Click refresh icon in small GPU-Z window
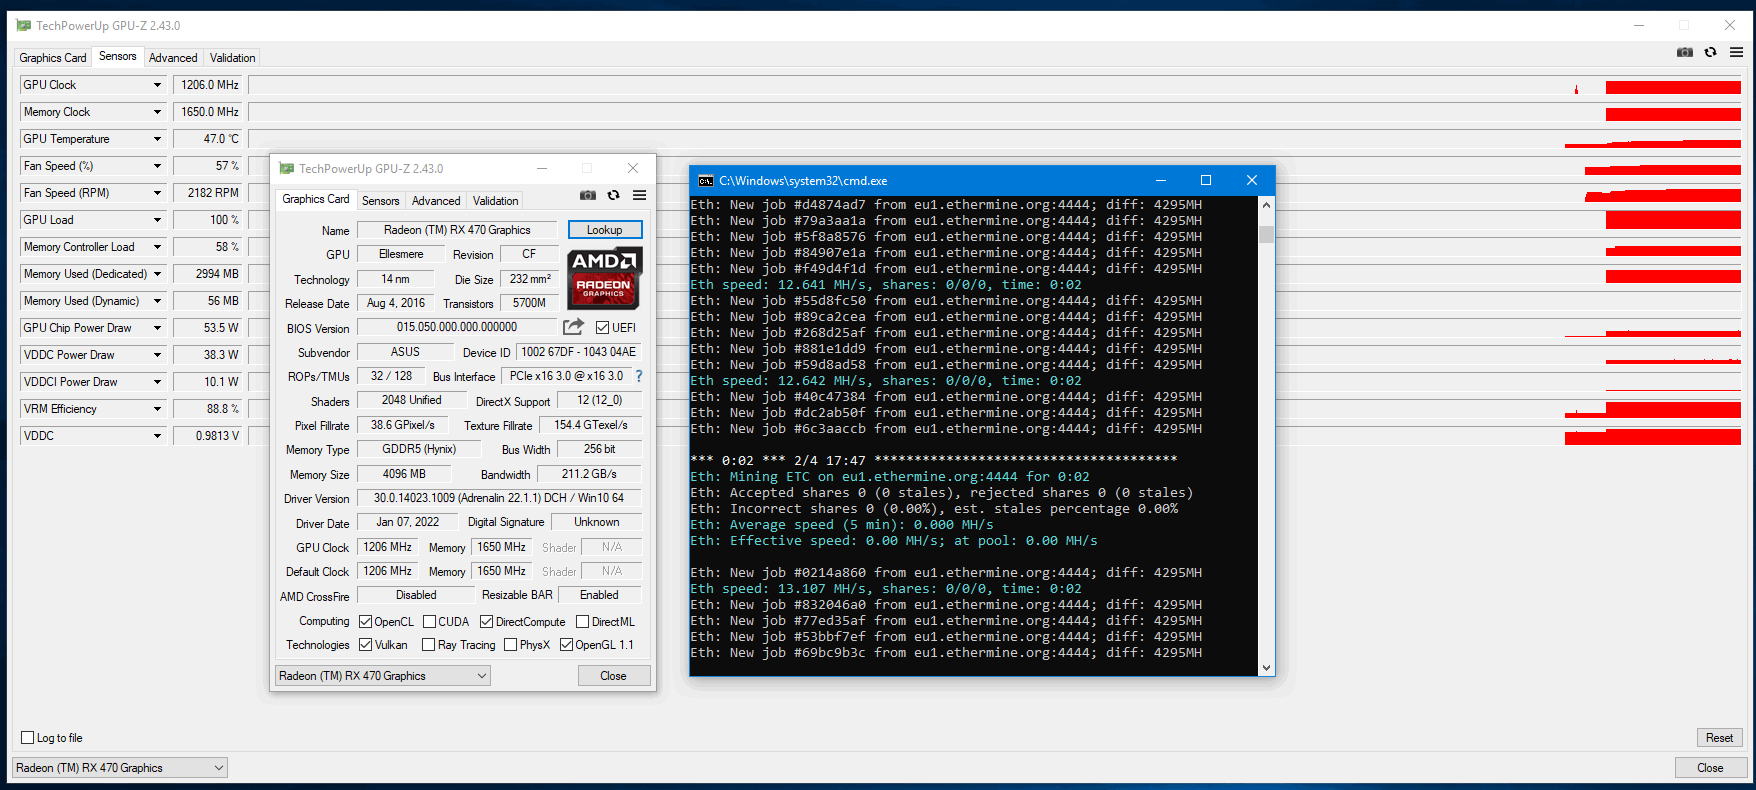1756x790 pixels. (x=613, y=195)
